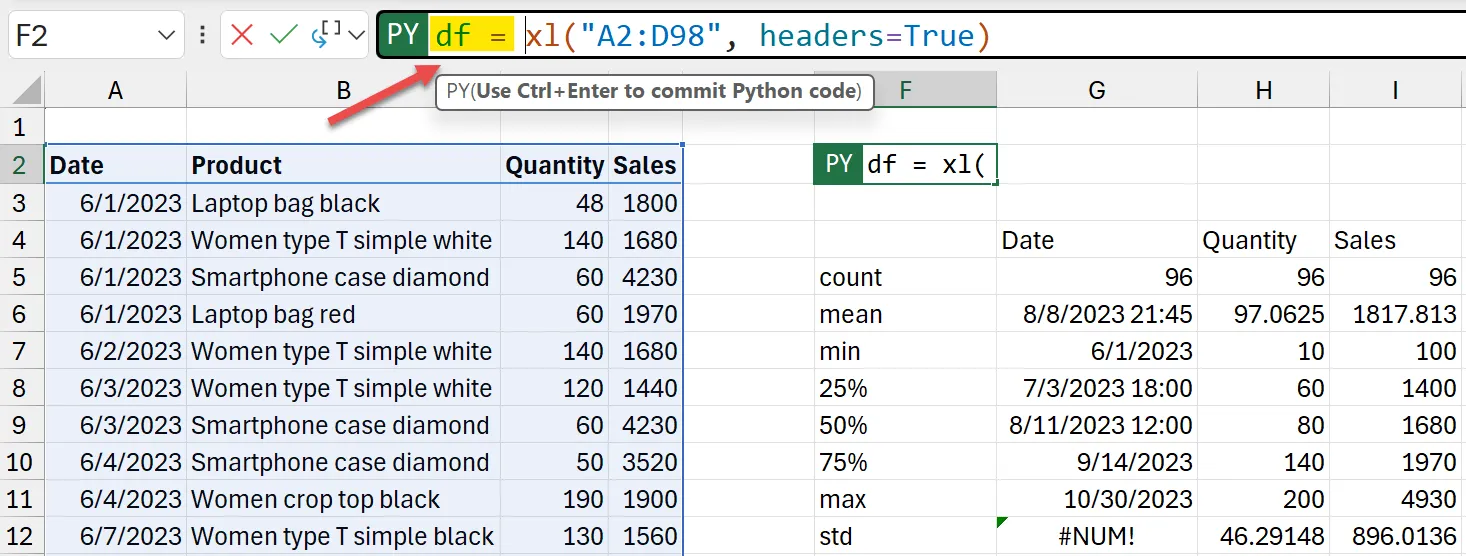Select column F header

tap(905, 91)
